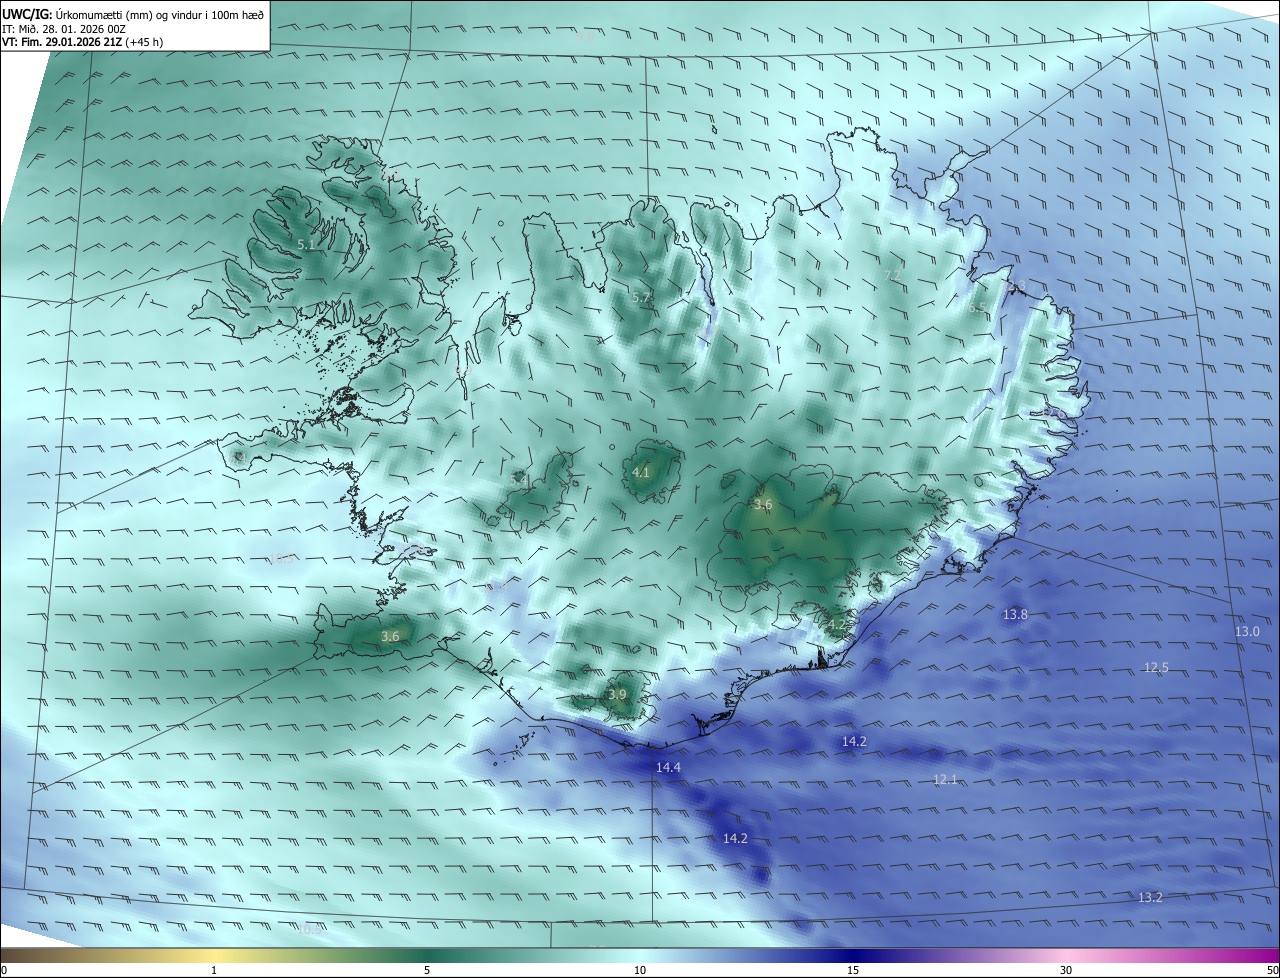
Task: Click the colorbar tick label 15
Action: [x=853, y=970]
